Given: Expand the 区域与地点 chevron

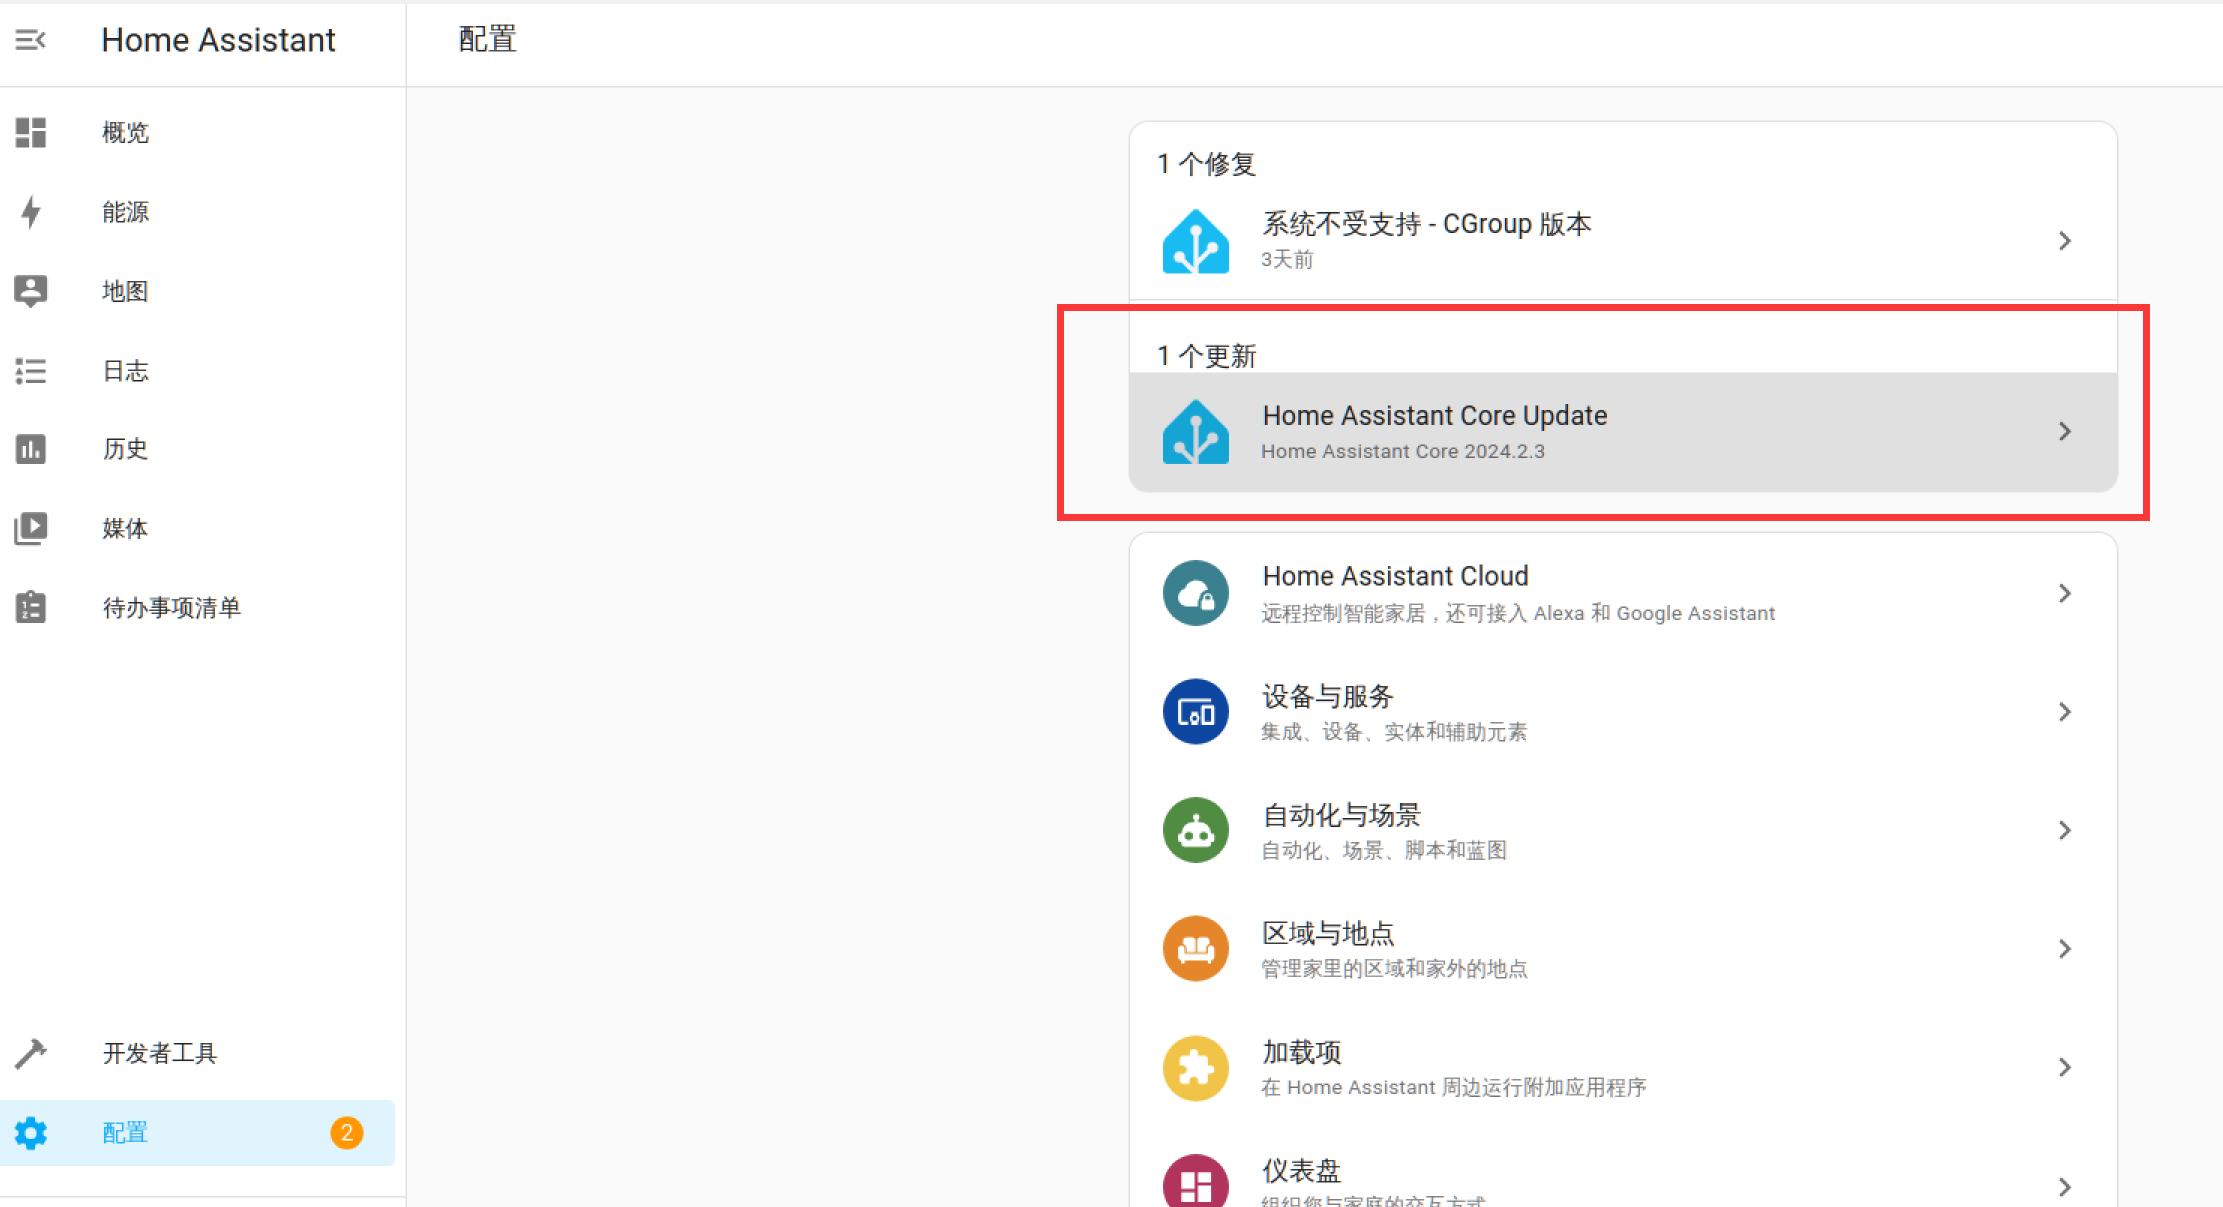Looking at the screenshot, I should pyautogui.click(x=2065, y=949).
